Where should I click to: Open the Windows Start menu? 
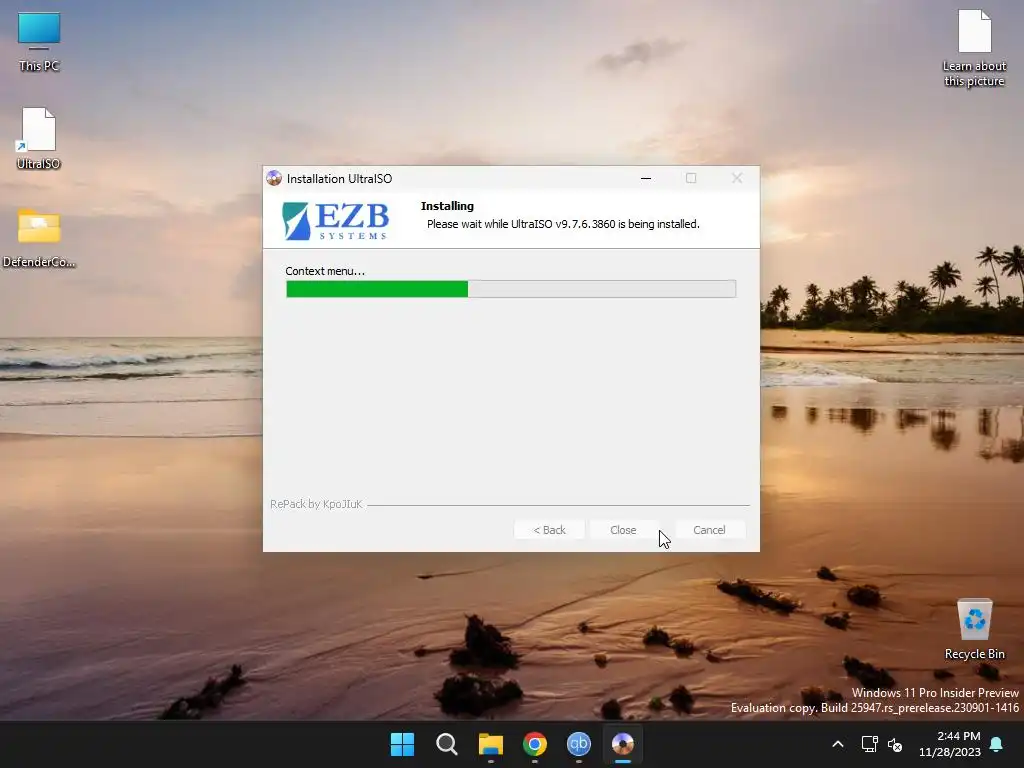(402, 744)
